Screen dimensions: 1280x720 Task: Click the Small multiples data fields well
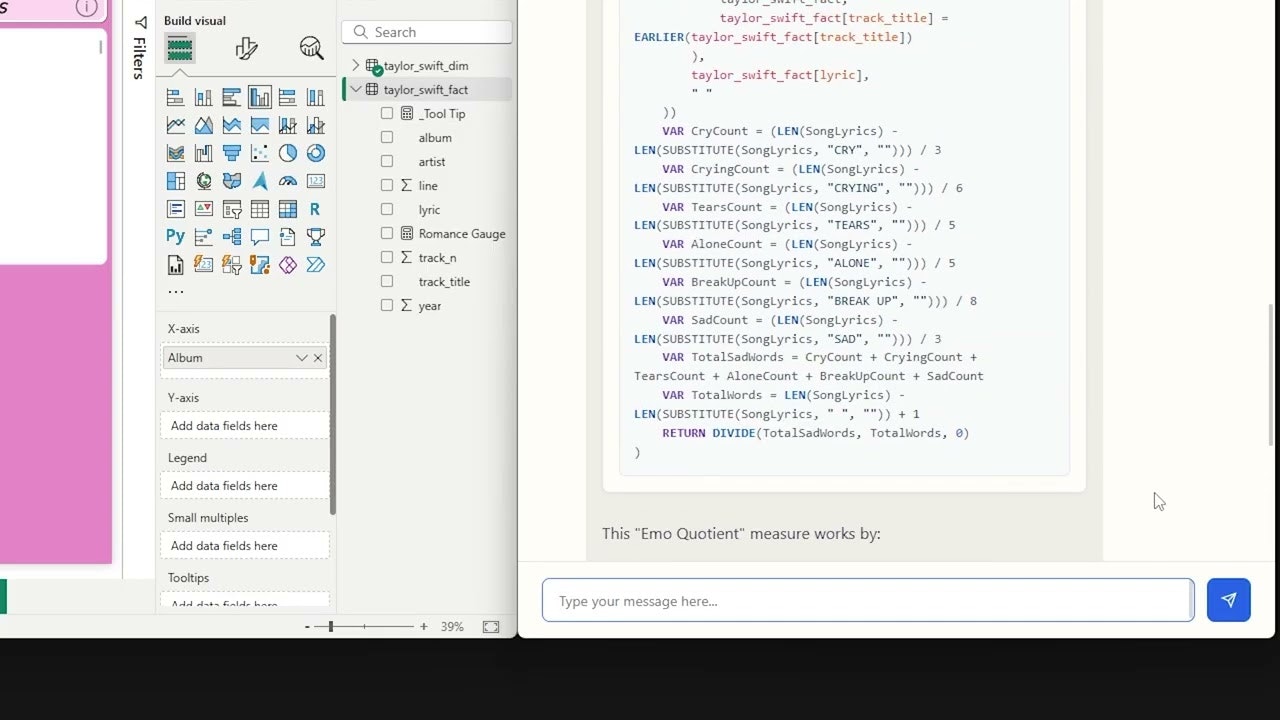[x=245, y=545]
